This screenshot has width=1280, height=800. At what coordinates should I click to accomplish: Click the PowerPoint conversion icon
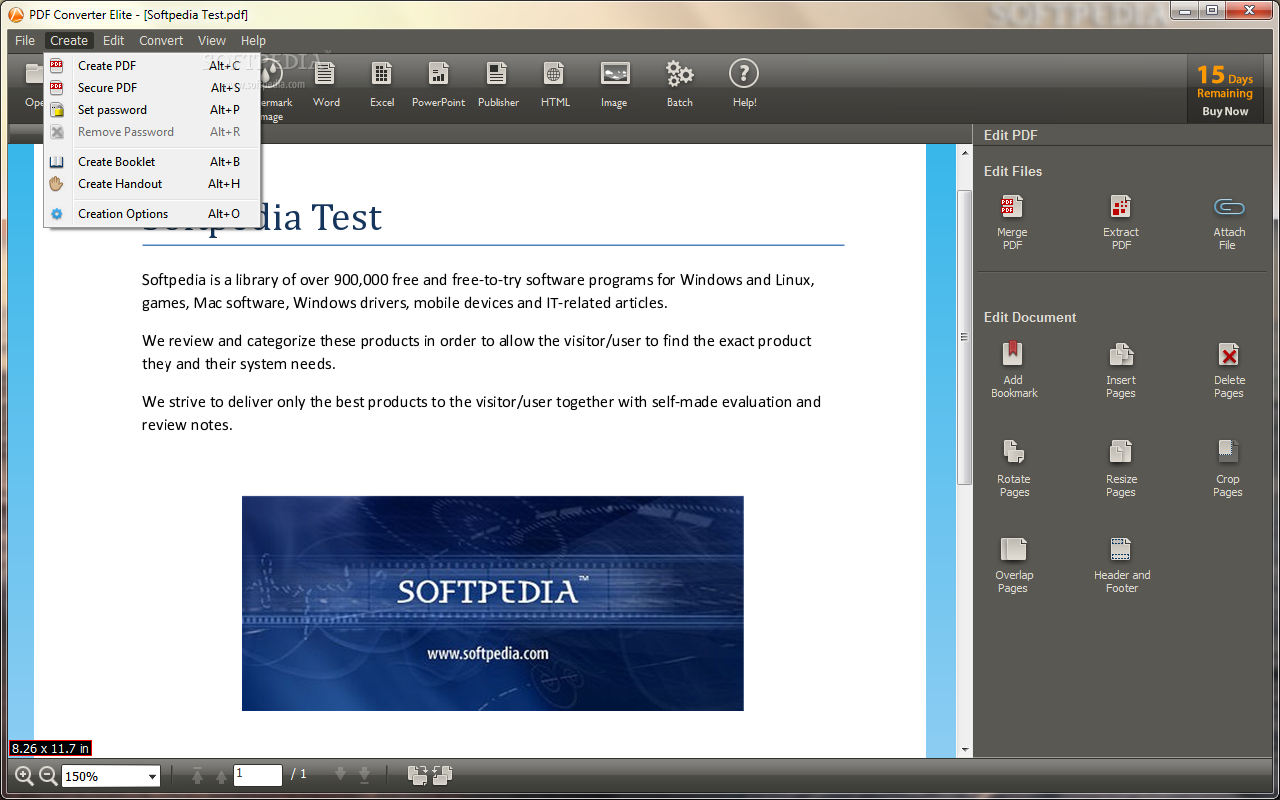pos(438,74)
